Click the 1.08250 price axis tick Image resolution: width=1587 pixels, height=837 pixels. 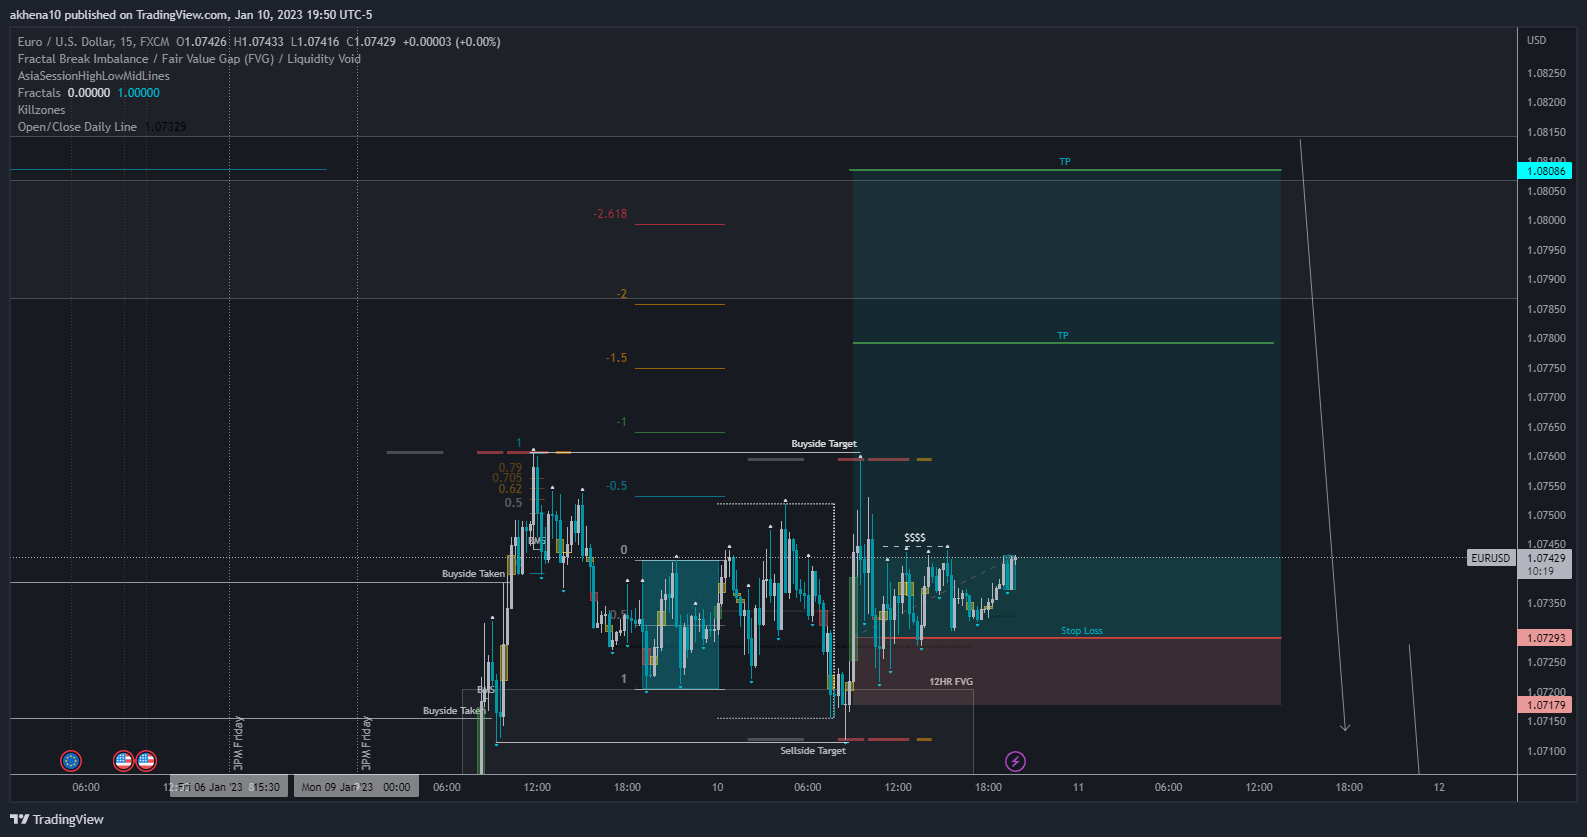tap(1546, 73)
